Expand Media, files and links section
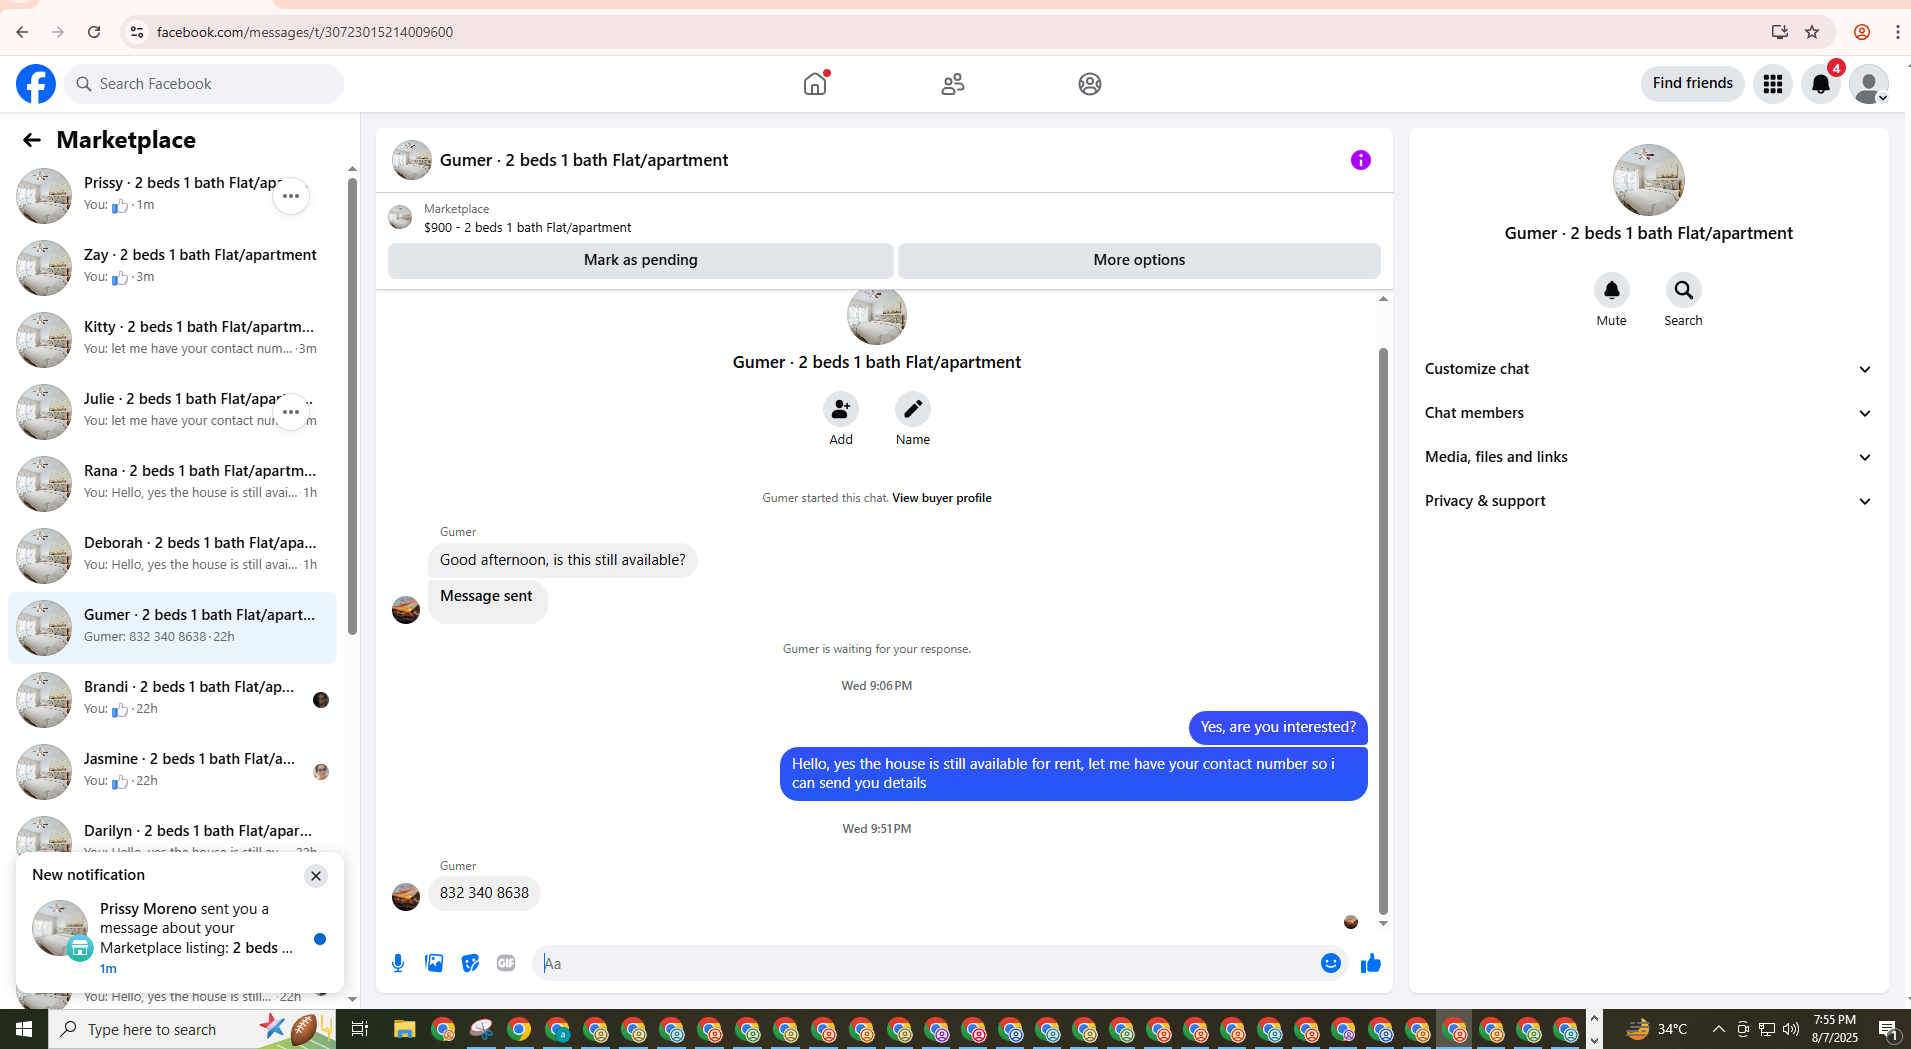 (1649, 457)
